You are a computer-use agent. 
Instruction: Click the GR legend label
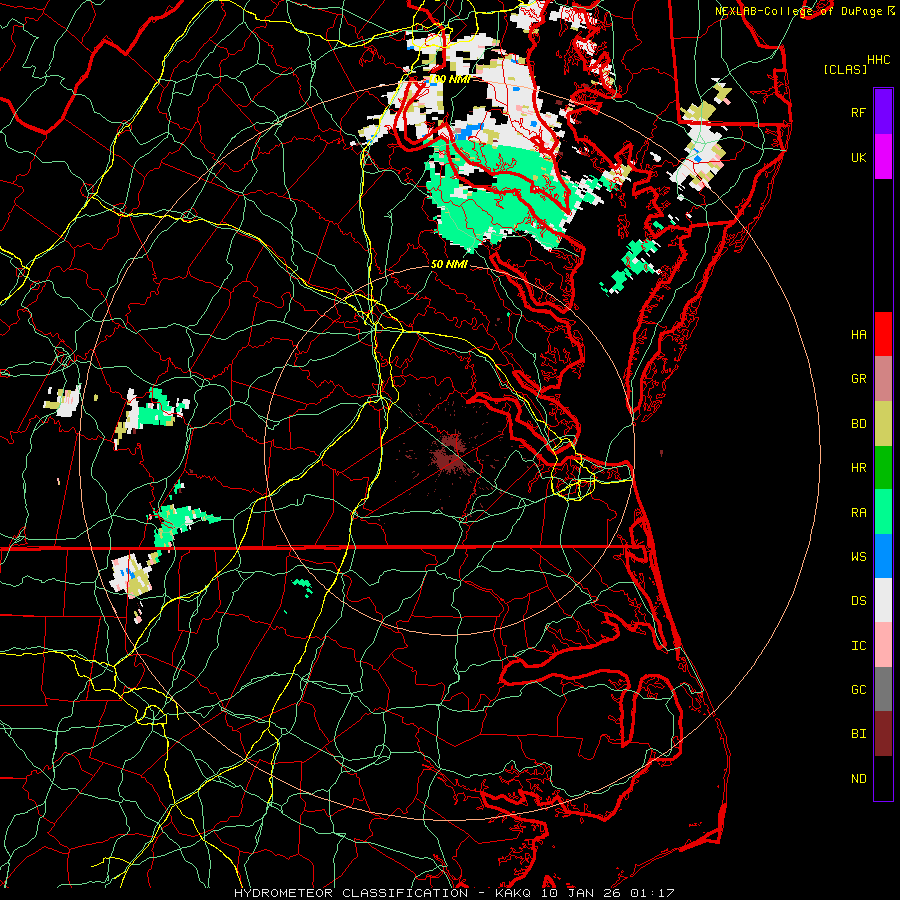(858, 378)
